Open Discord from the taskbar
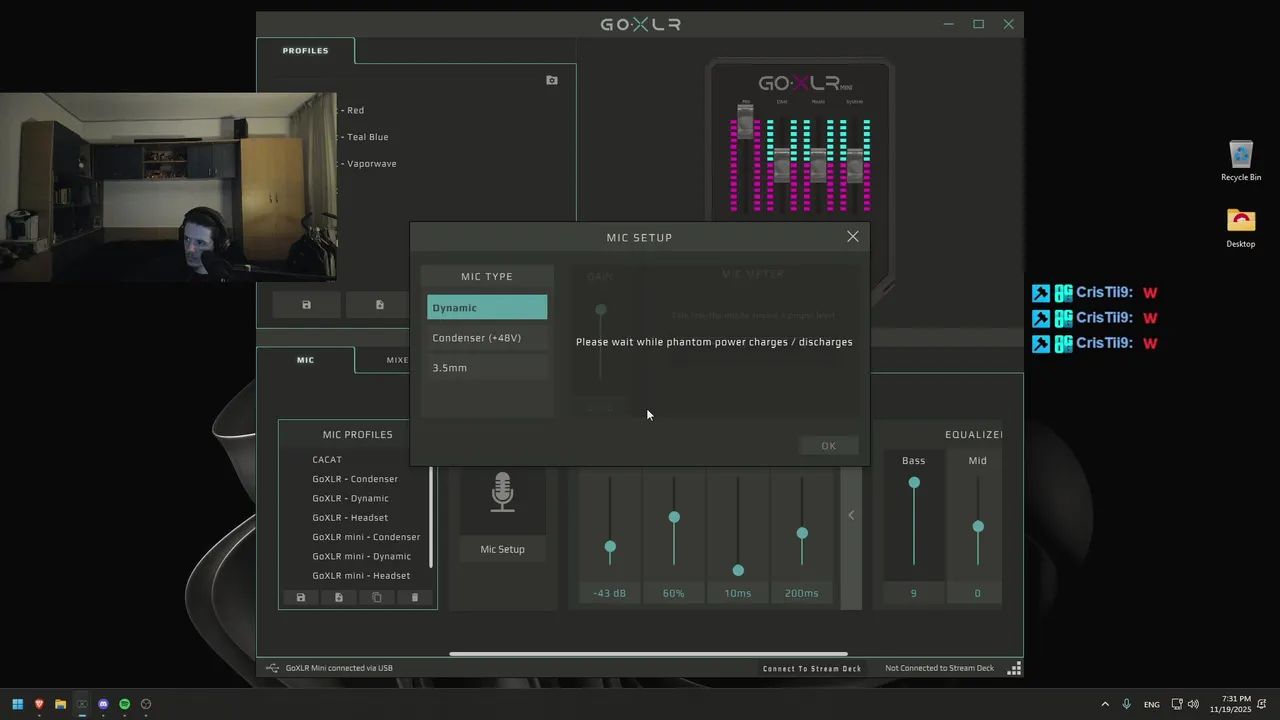Viewport: 1280px width, 720px height. pyautogui.click(x=103, y=704)
